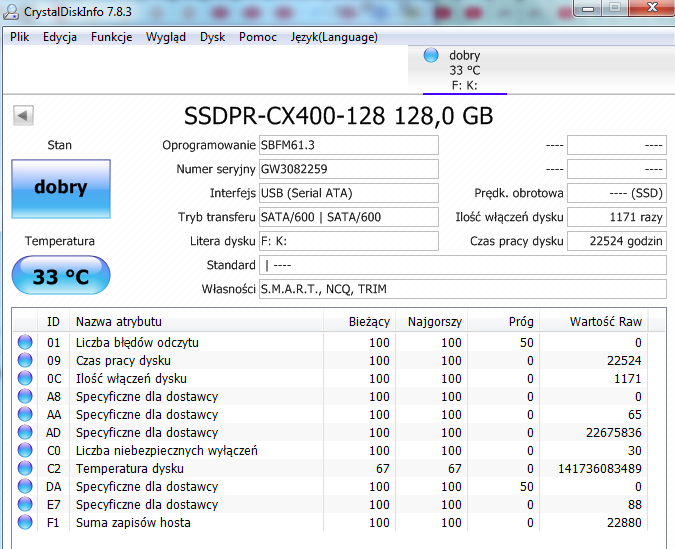Click the previous disk arrow button
Viewport: 675px width, 549px height.
[x=23, y=115]
